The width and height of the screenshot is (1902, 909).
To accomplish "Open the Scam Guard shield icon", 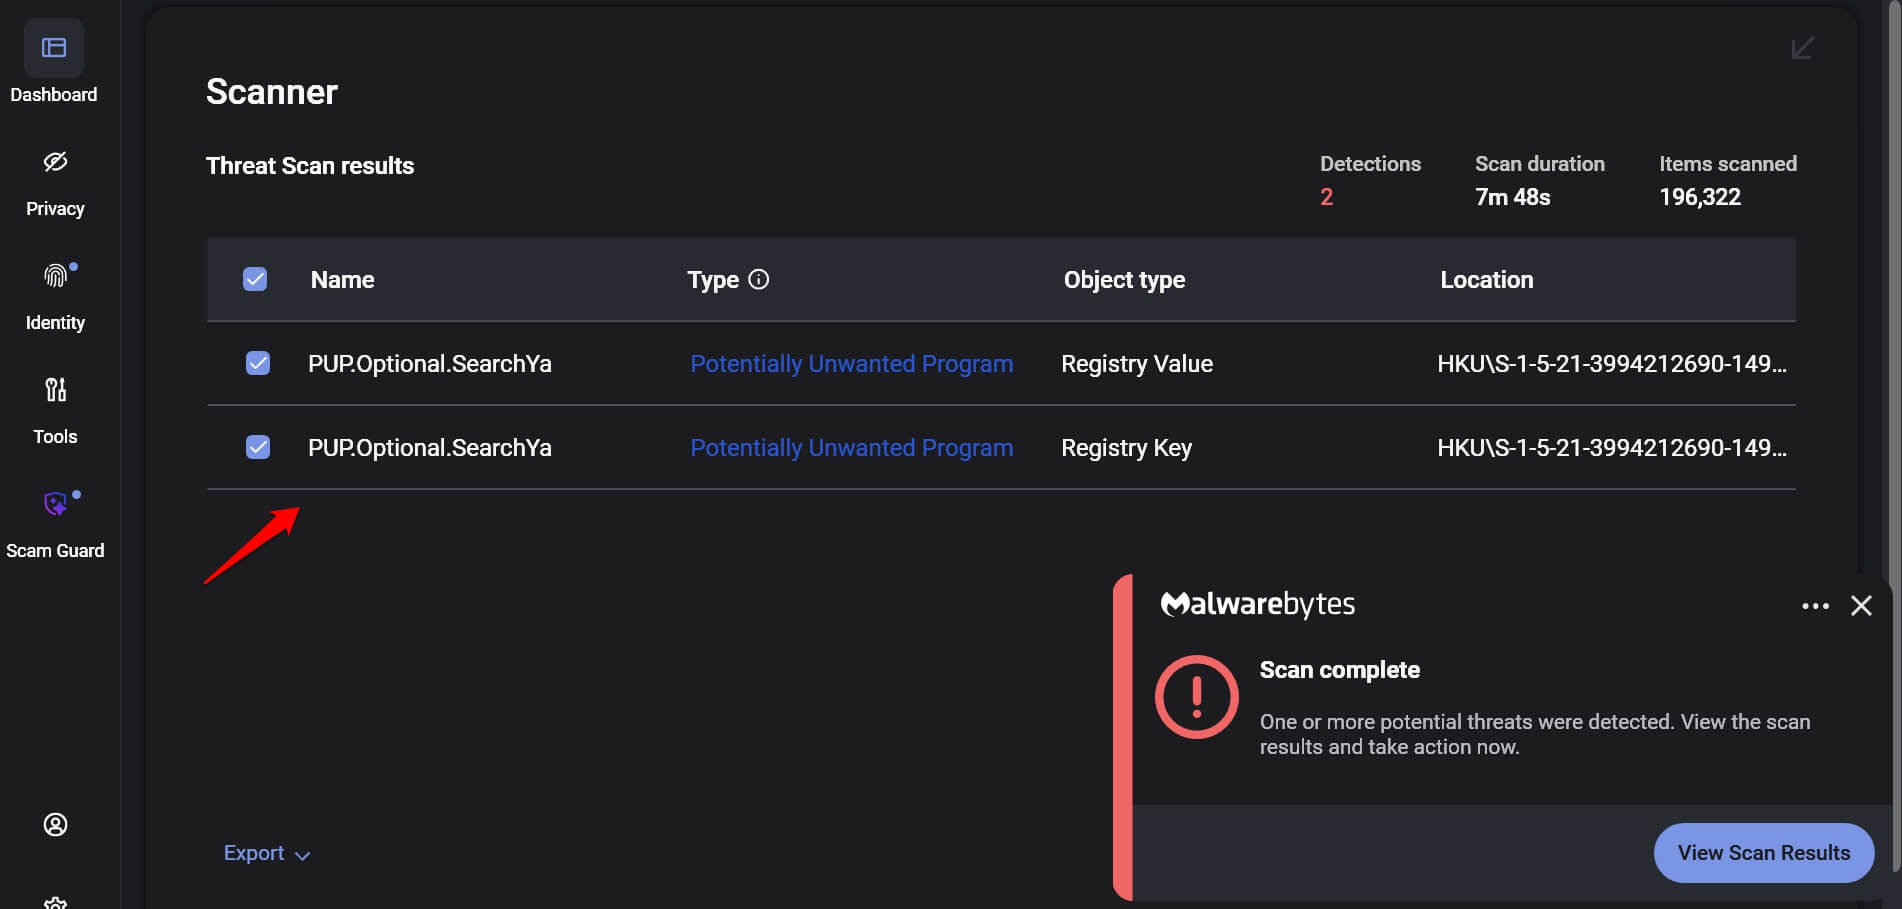I will (x=55, y=503).
